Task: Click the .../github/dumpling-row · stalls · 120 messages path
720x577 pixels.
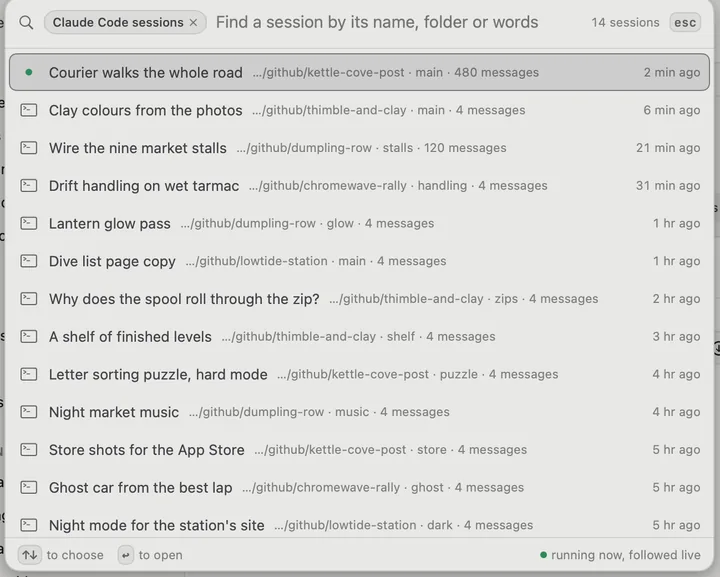Action: point(371,148)
